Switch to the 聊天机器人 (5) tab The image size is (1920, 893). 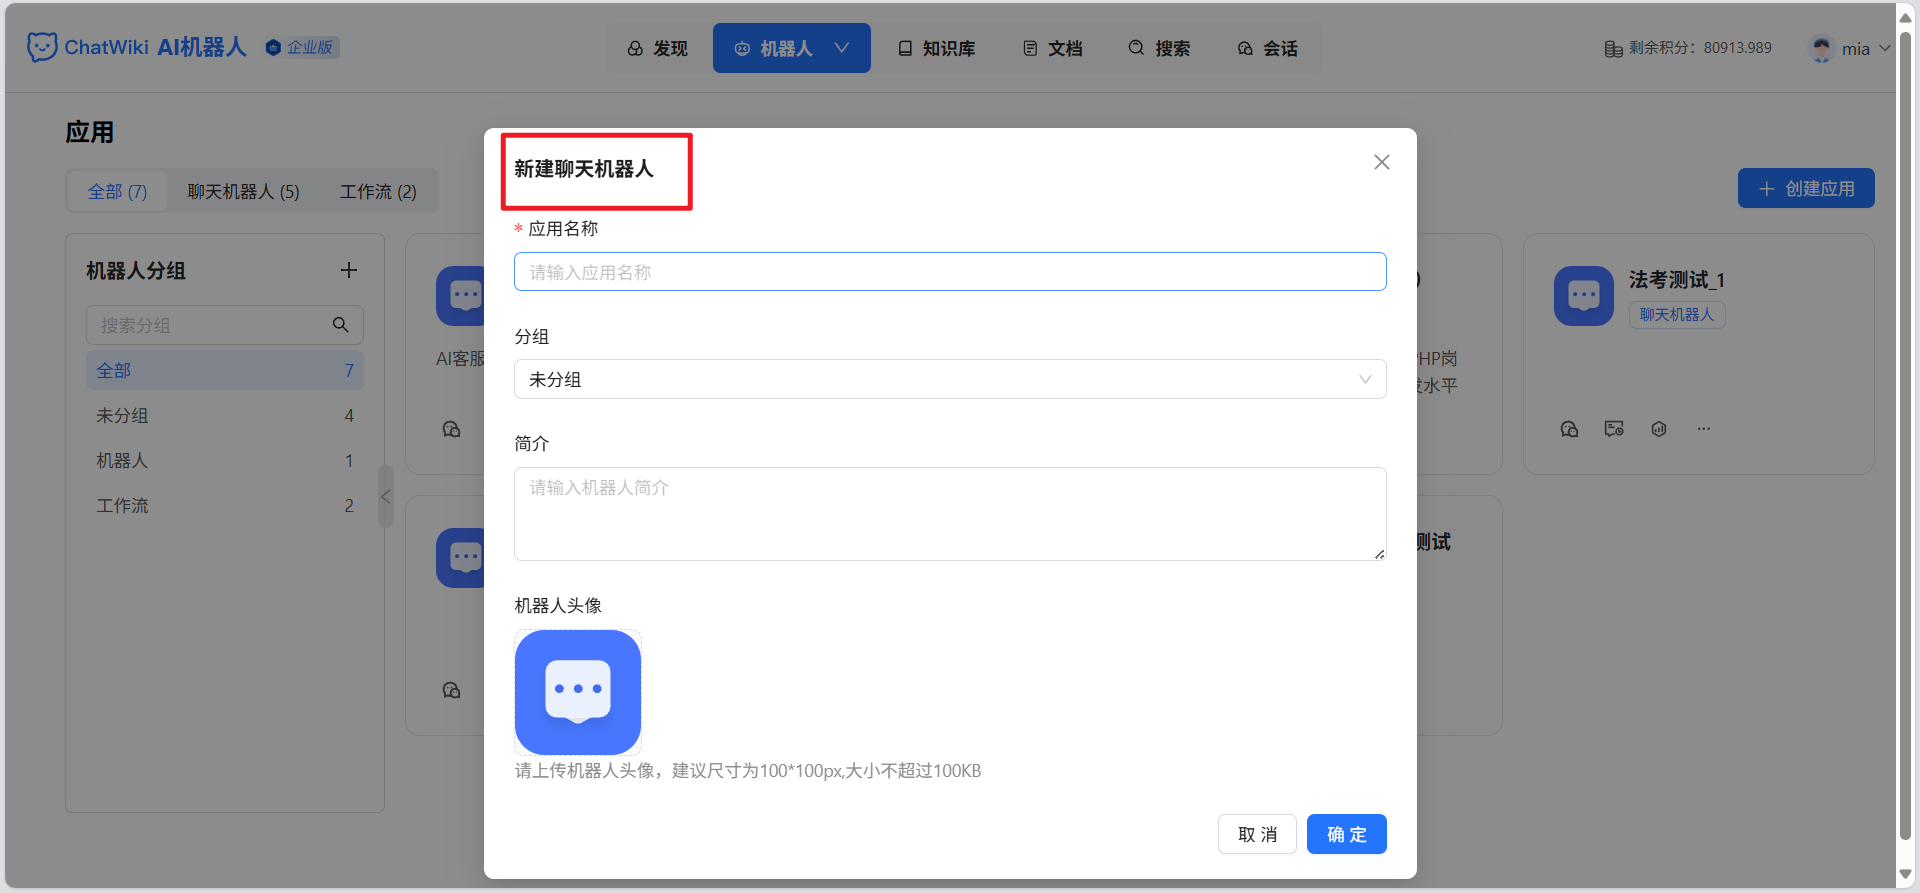pos(243,191)
